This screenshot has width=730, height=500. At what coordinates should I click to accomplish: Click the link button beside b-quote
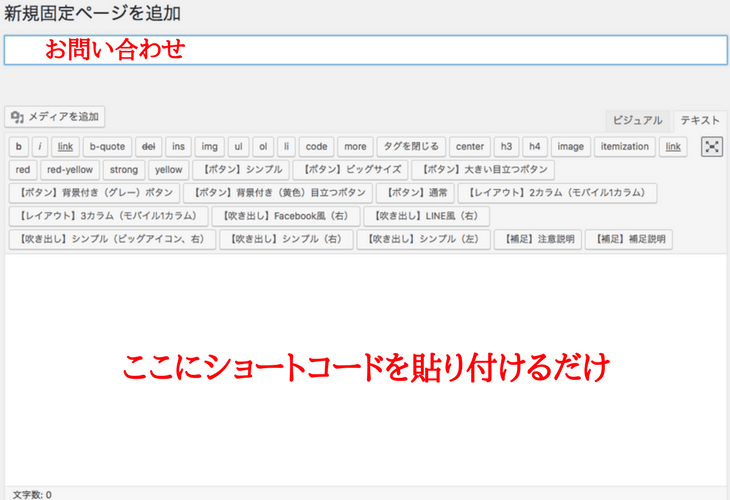point(65,147)
